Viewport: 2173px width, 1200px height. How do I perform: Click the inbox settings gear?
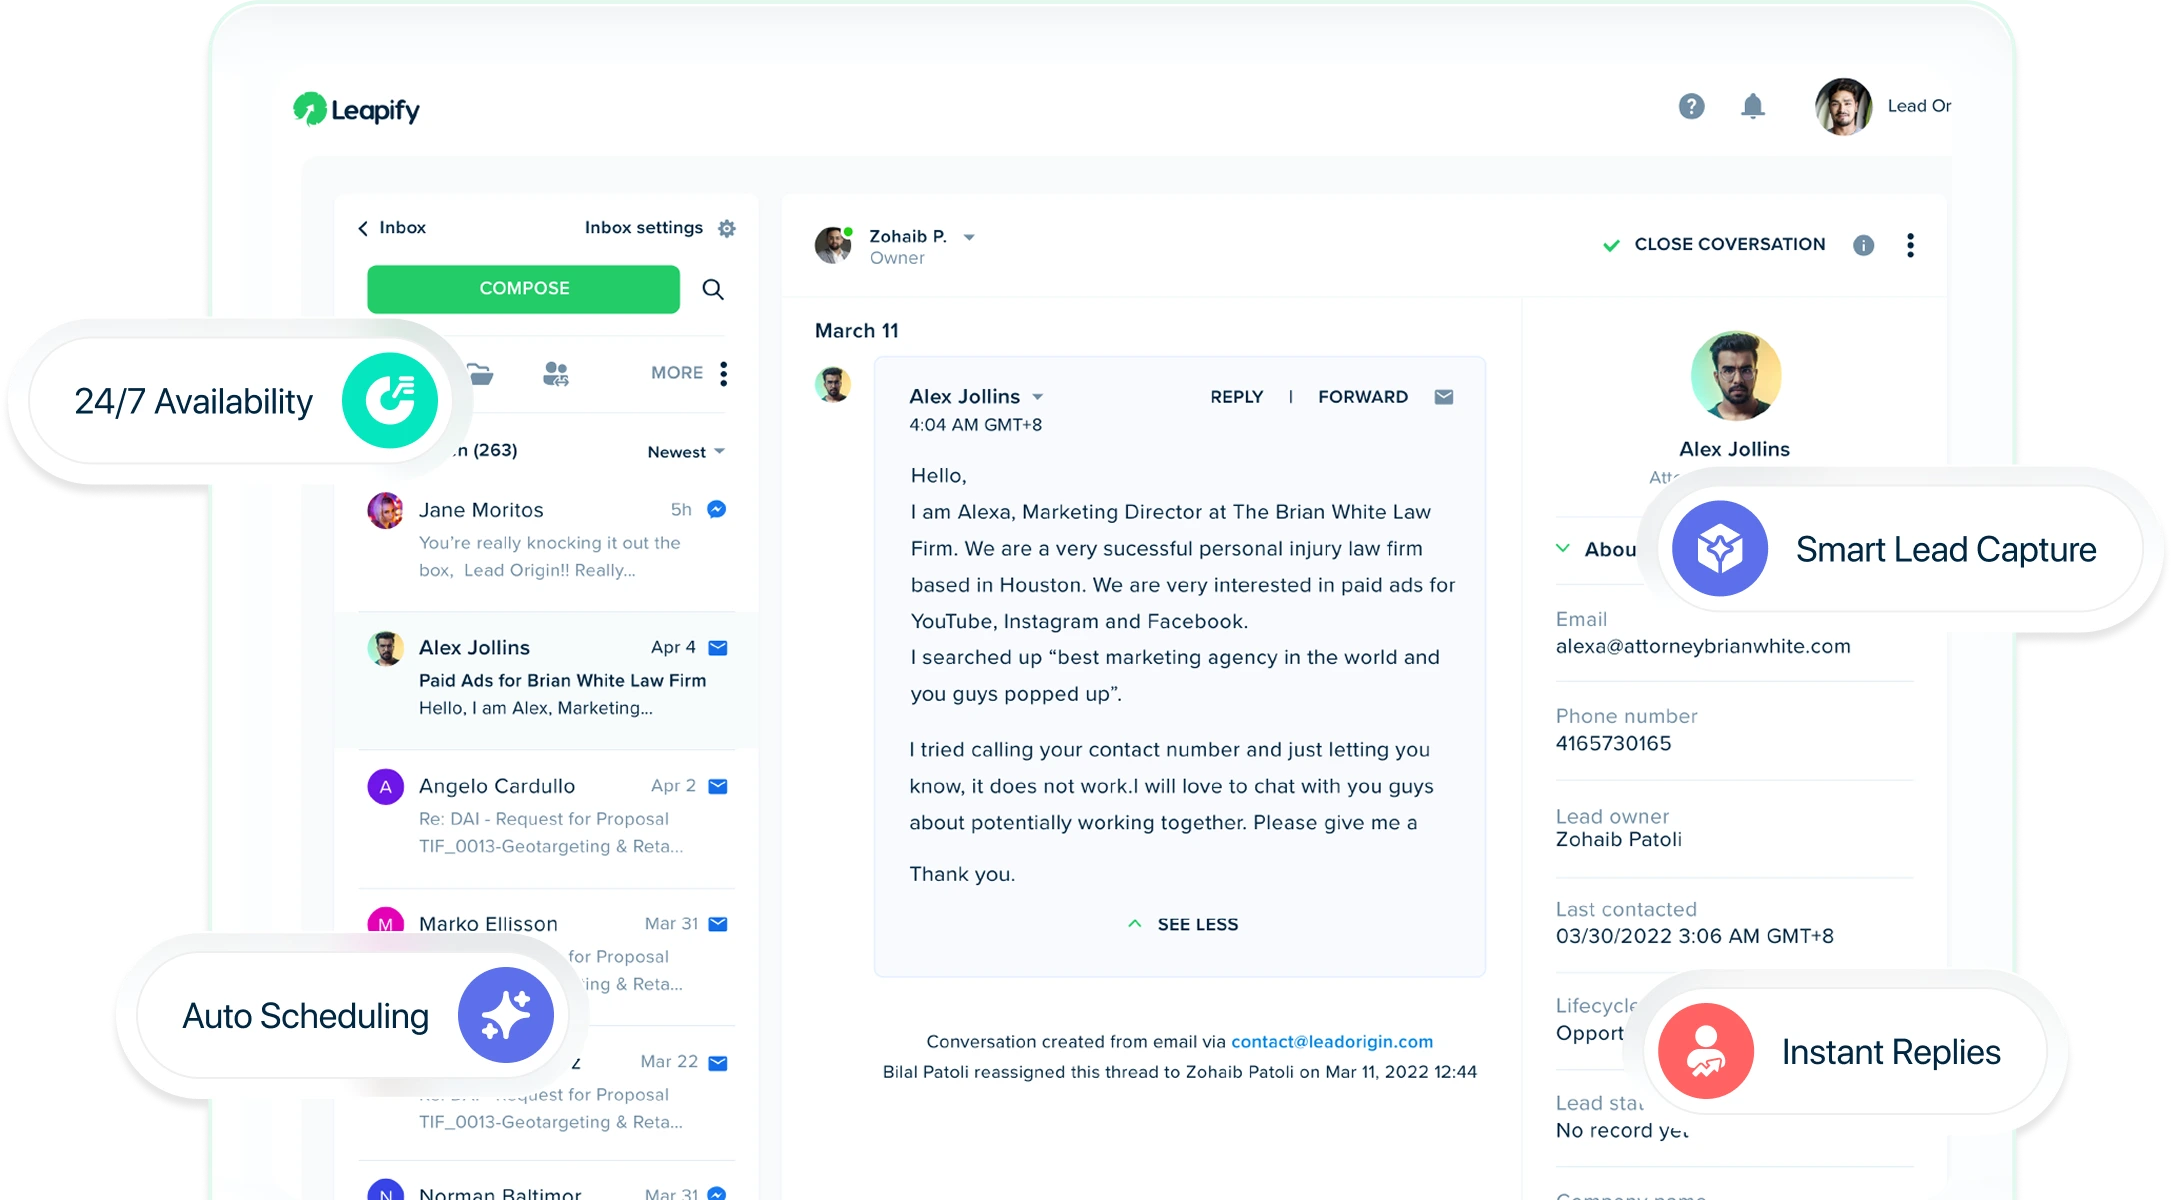726,228
